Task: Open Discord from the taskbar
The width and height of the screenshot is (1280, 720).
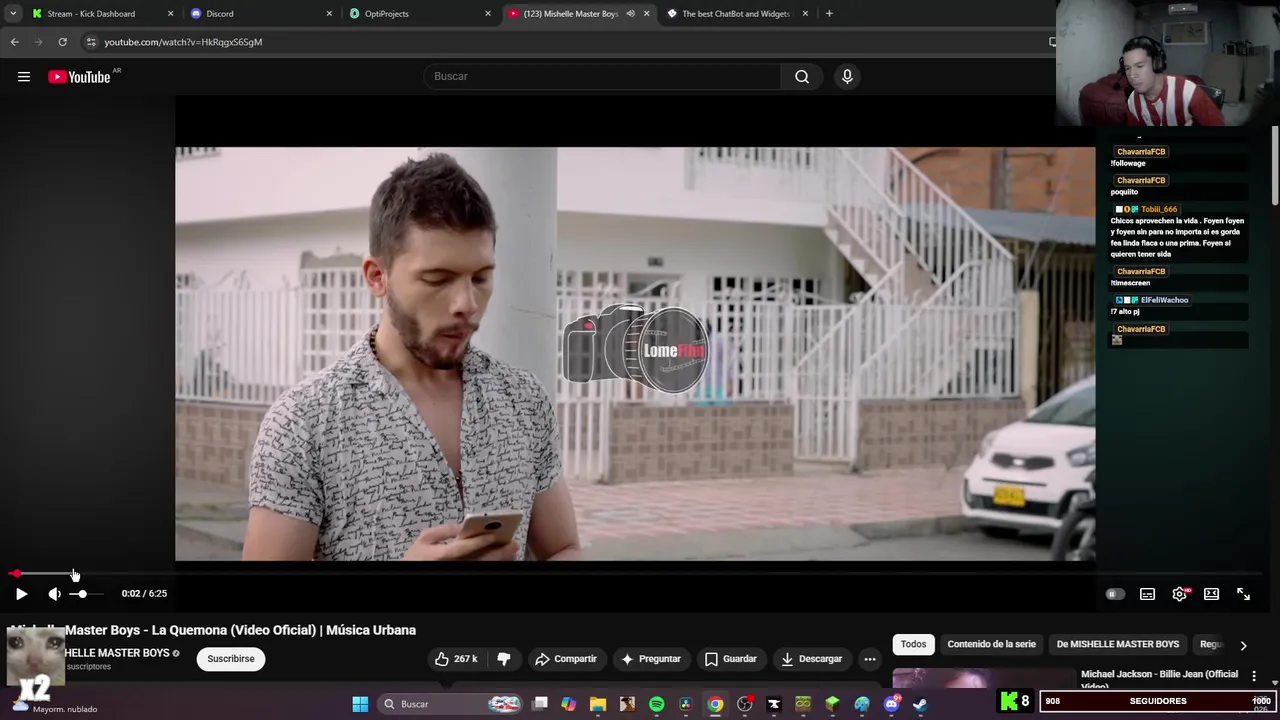Action: pyautogui.click(x=891, y=704)
